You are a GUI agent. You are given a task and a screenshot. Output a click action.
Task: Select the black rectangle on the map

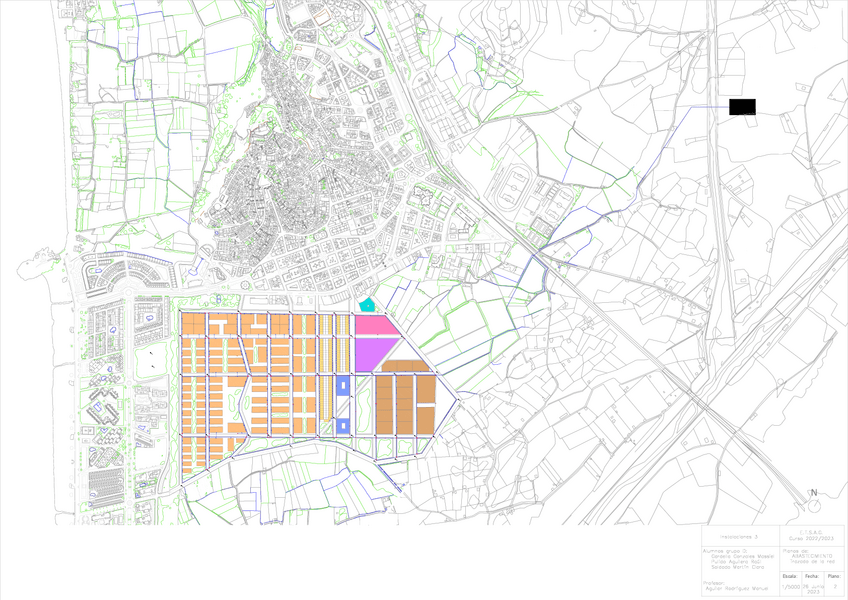(x=742, y=107)
